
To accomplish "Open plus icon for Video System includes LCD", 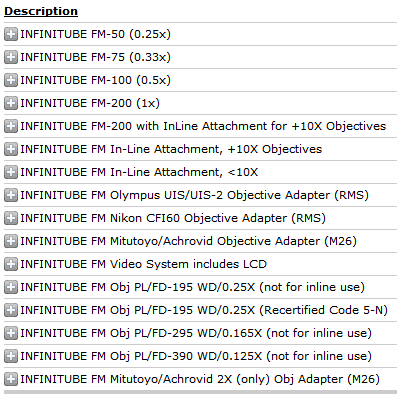I will click(11, 264).
